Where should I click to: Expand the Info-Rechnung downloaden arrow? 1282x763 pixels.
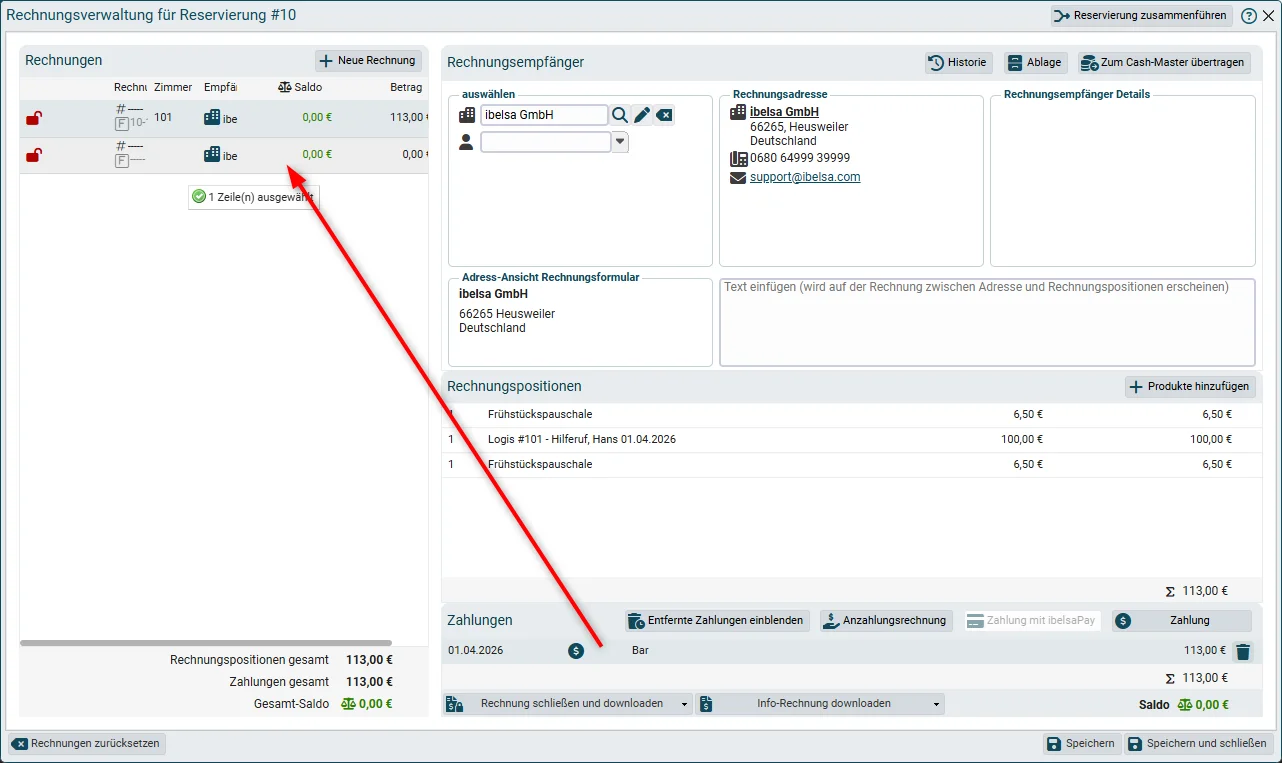(937, 704)
